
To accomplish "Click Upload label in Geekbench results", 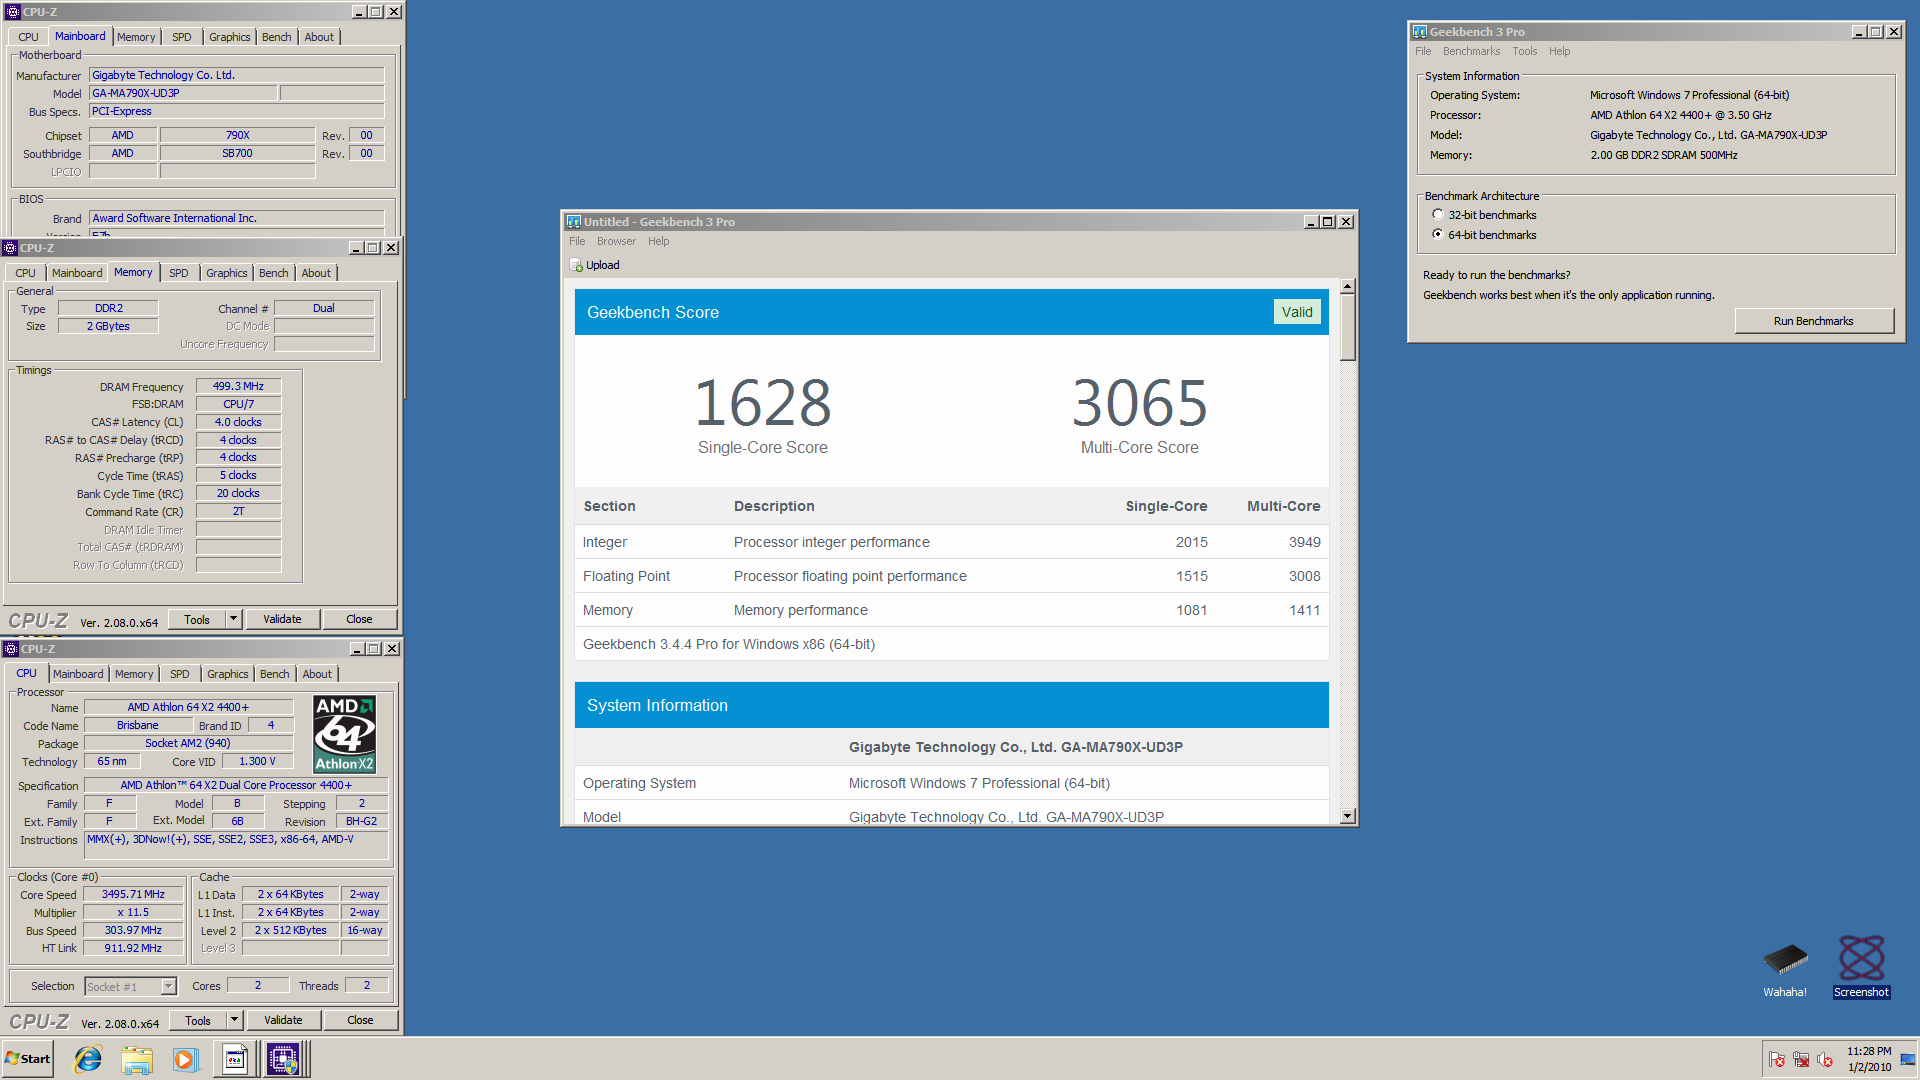I will click(x=602, y=265).
